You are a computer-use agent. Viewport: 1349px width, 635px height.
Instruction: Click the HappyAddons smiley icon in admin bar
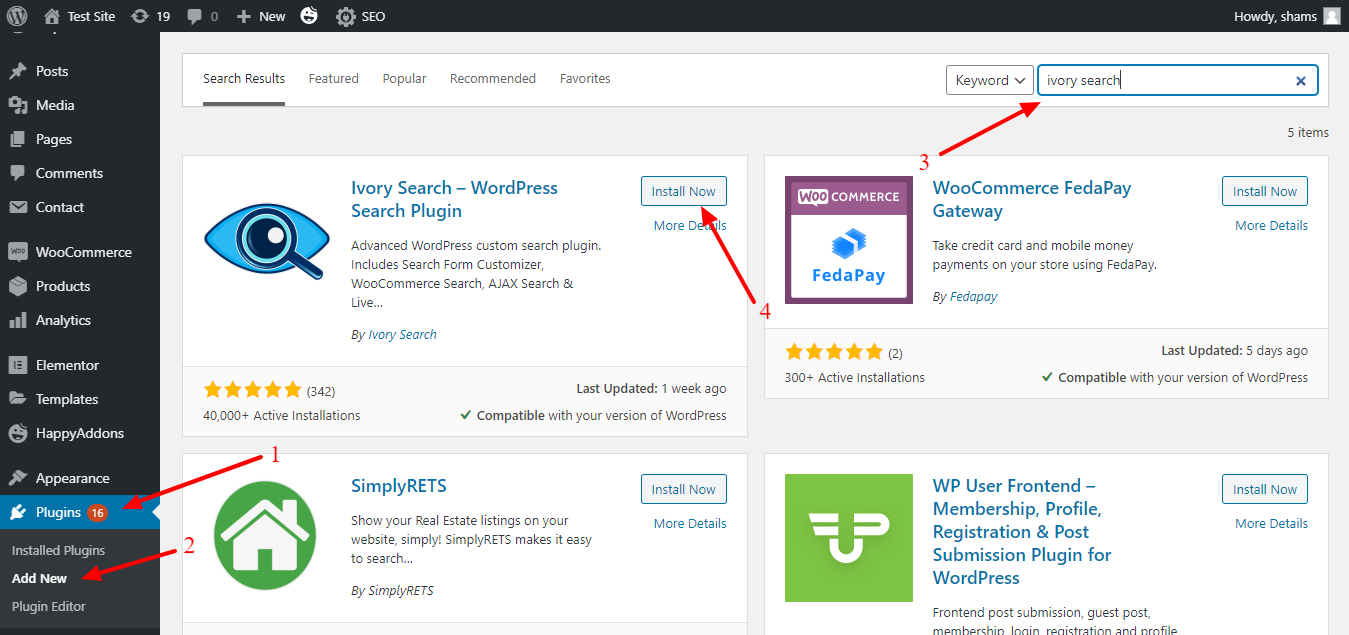click(309, 16)
